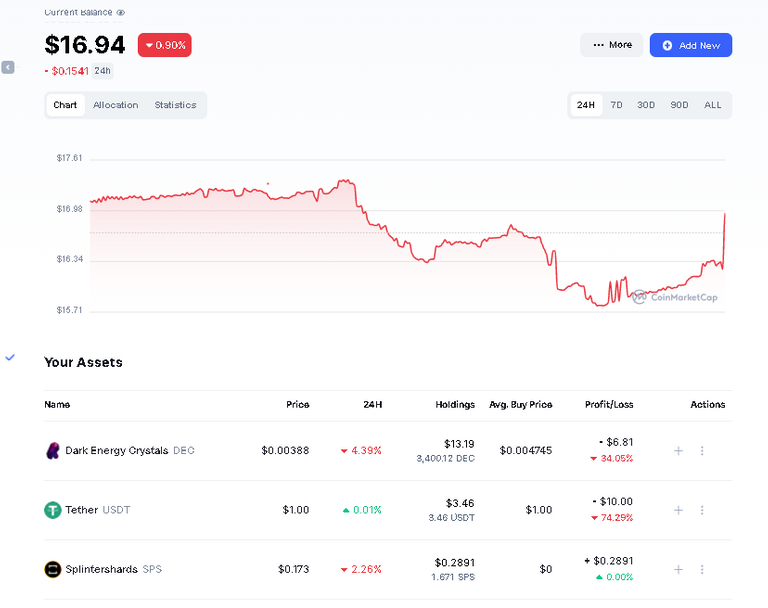
Task: Open Tether USDT asset page
Action: click(98, 510)
